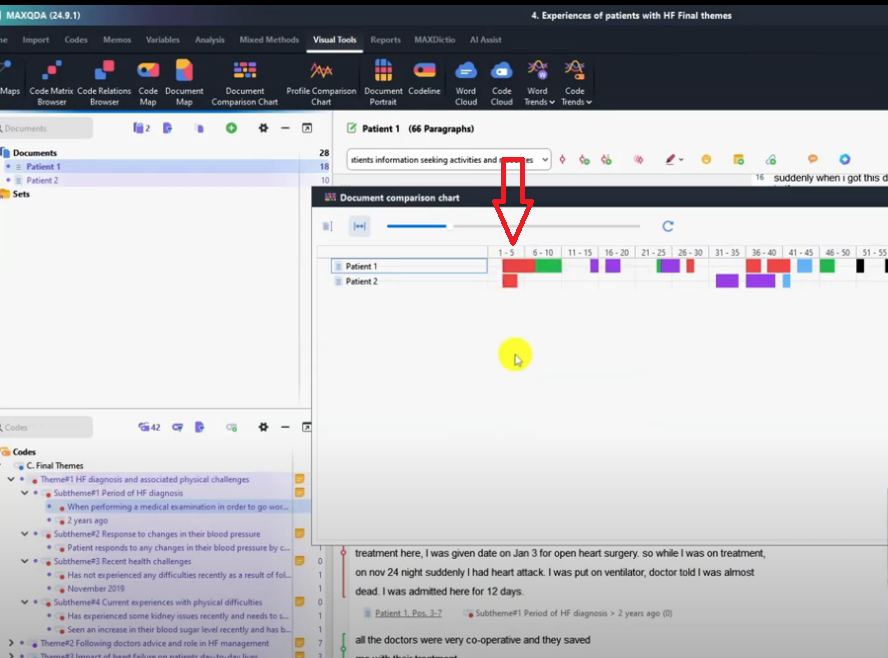Select Patient 2 row in comparison chart
The width and height of the screenshot is (888, 658).
(409, 281)
